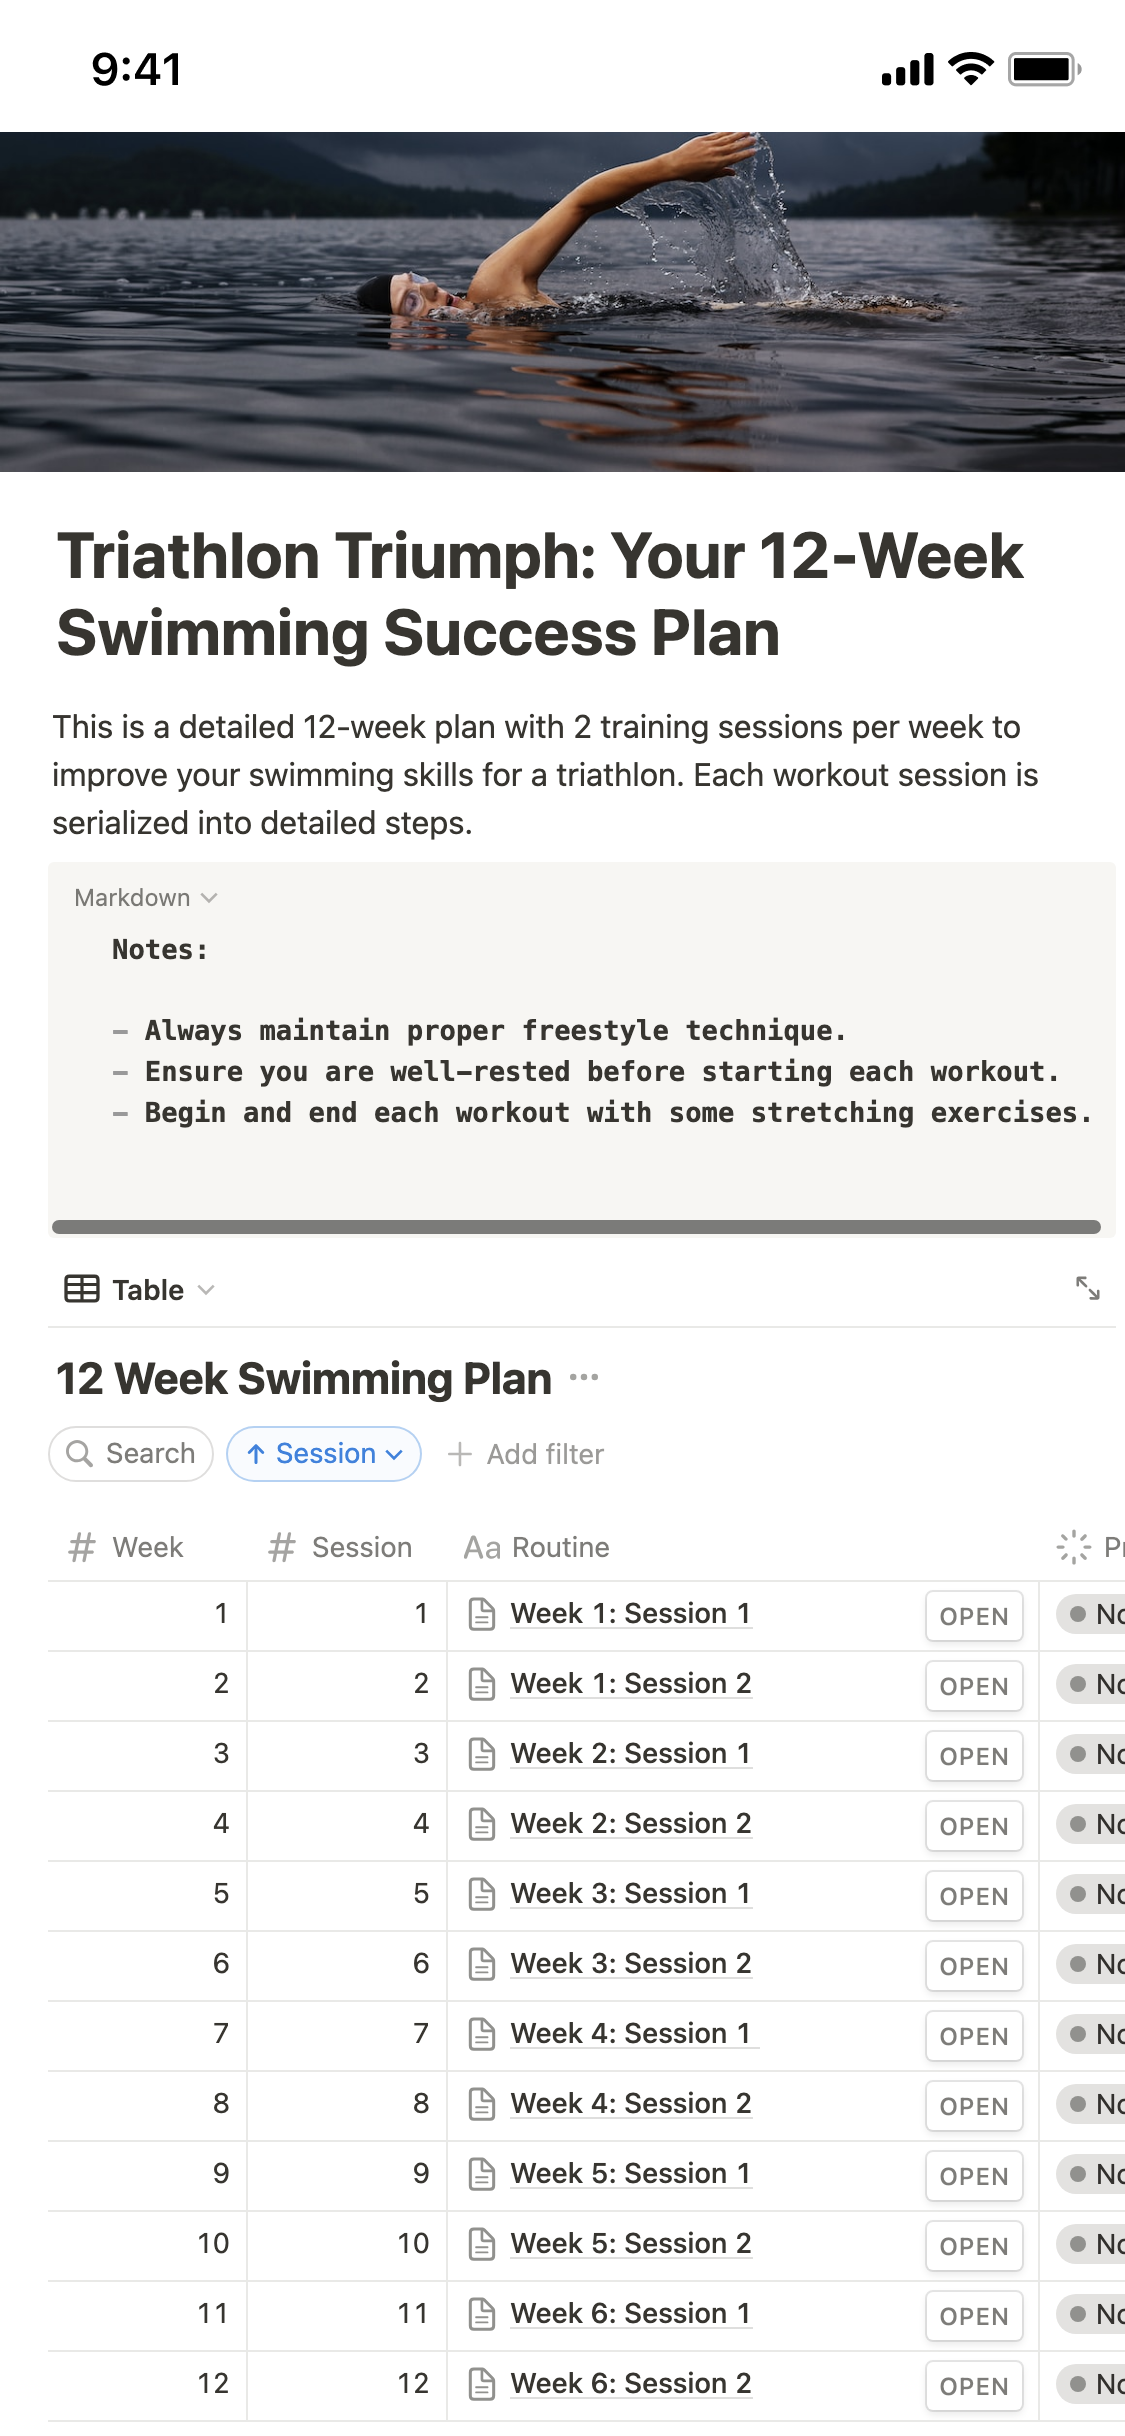1125x2436 pixels.
Task: Click the expand full-page arrows icon
Action: pyautogui.click(x=1087, y=1288)
